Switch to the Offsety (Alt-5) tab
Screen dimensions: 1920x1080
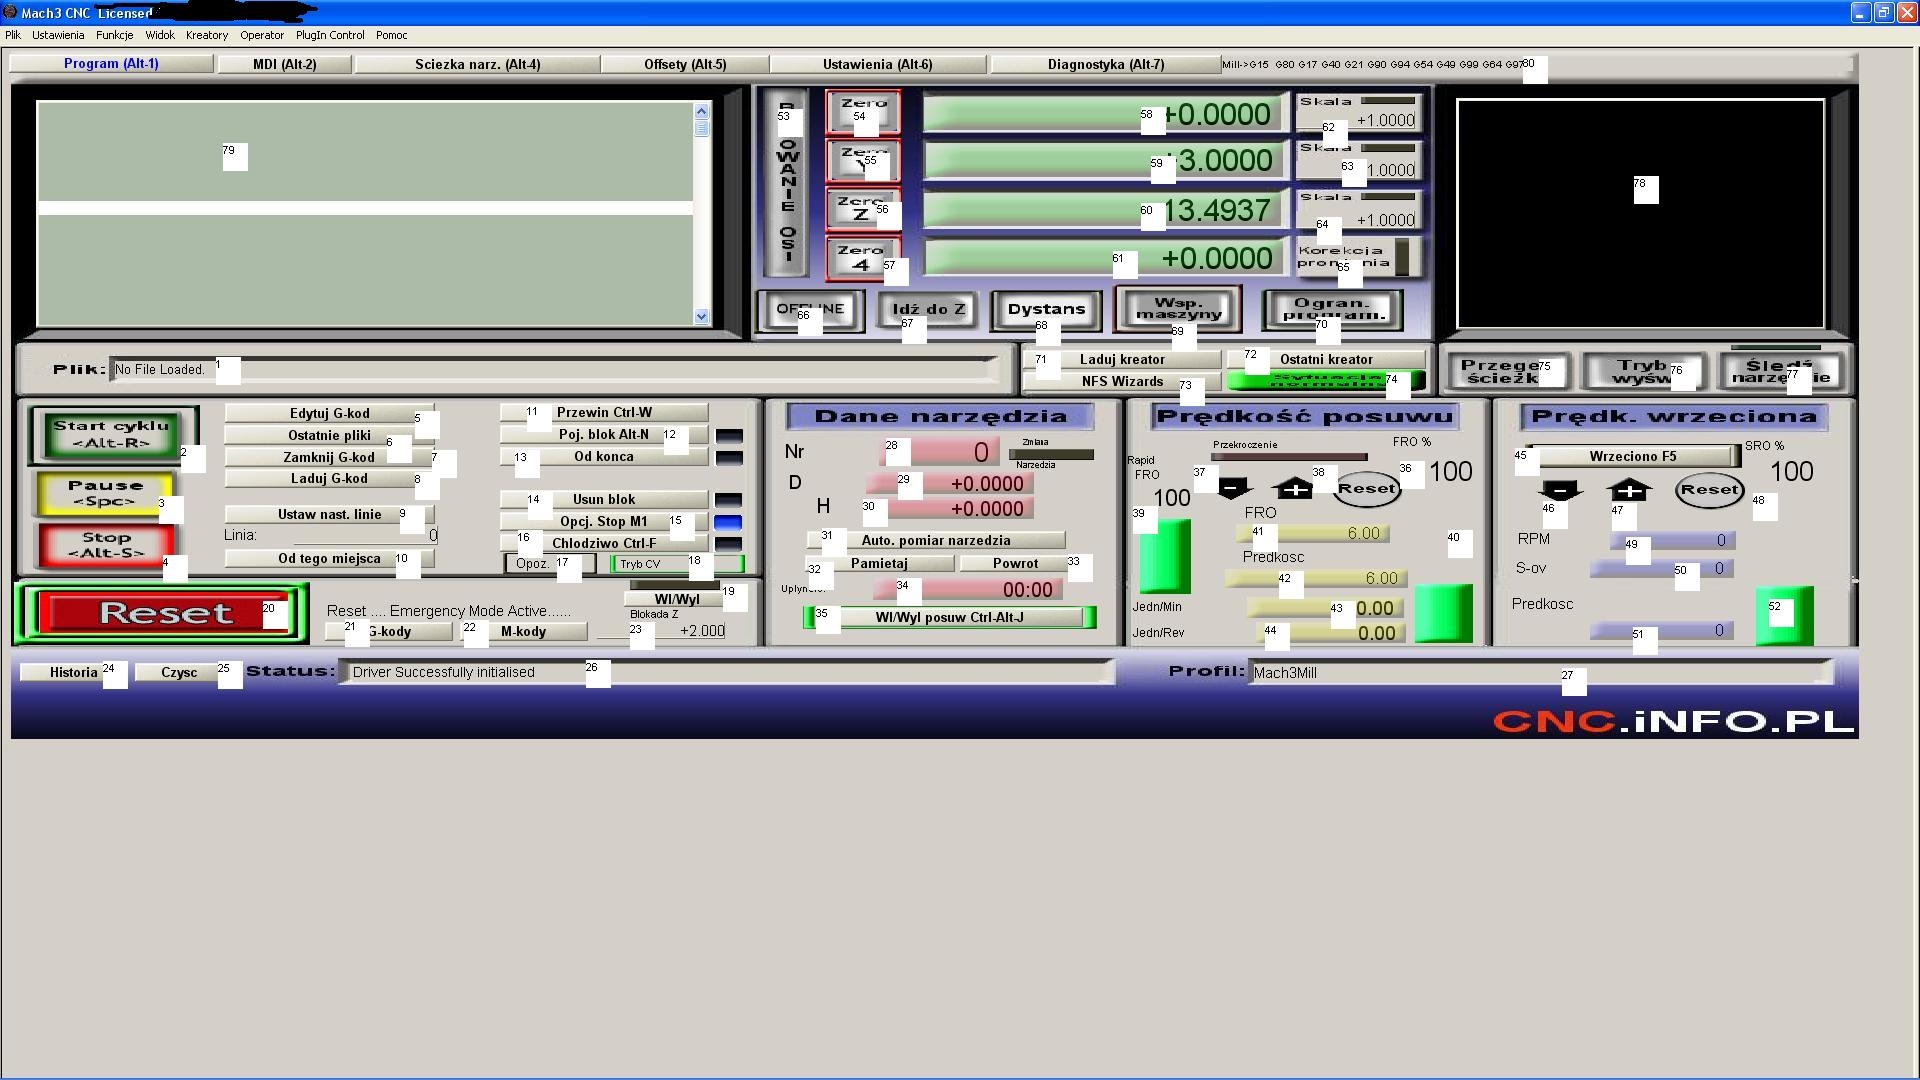[685, 64]
